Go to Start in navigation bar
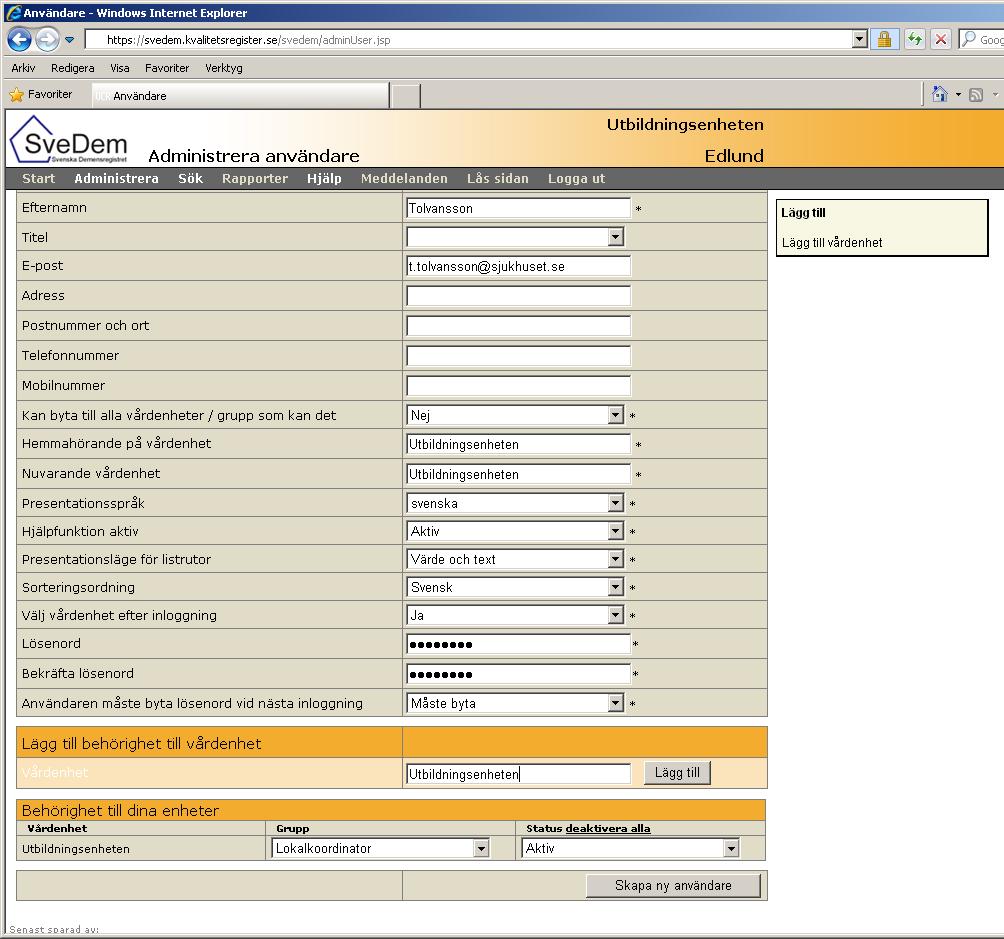Screen dimensions: 1004x939 click(x=38, y=179)
